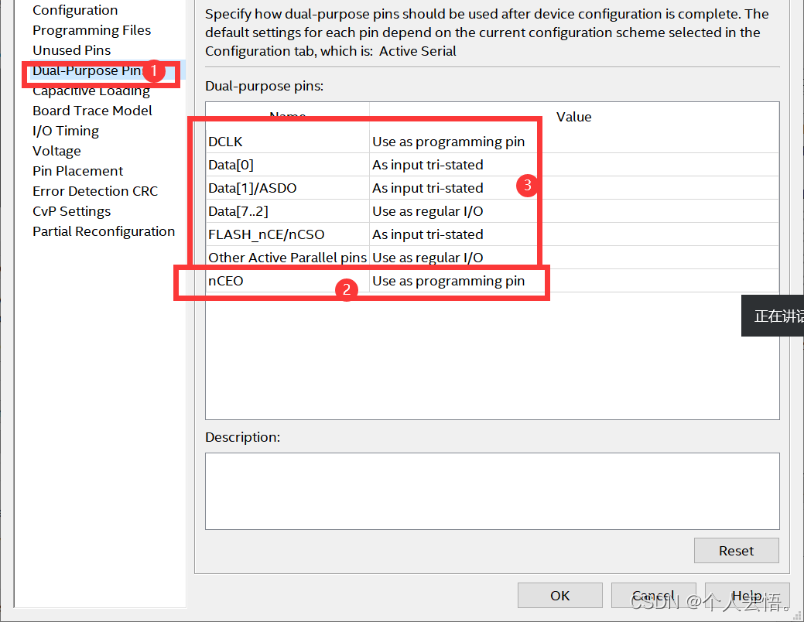
Task: Cancel the dialog changes
Action: [654, 594]
